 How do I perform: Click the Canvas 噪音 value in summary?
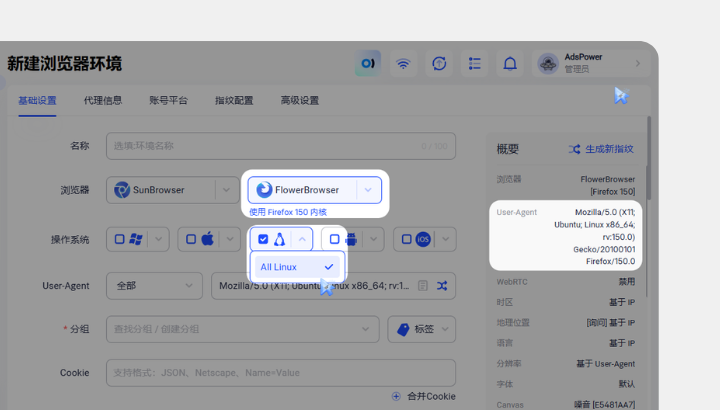click(x=605, y=404)
